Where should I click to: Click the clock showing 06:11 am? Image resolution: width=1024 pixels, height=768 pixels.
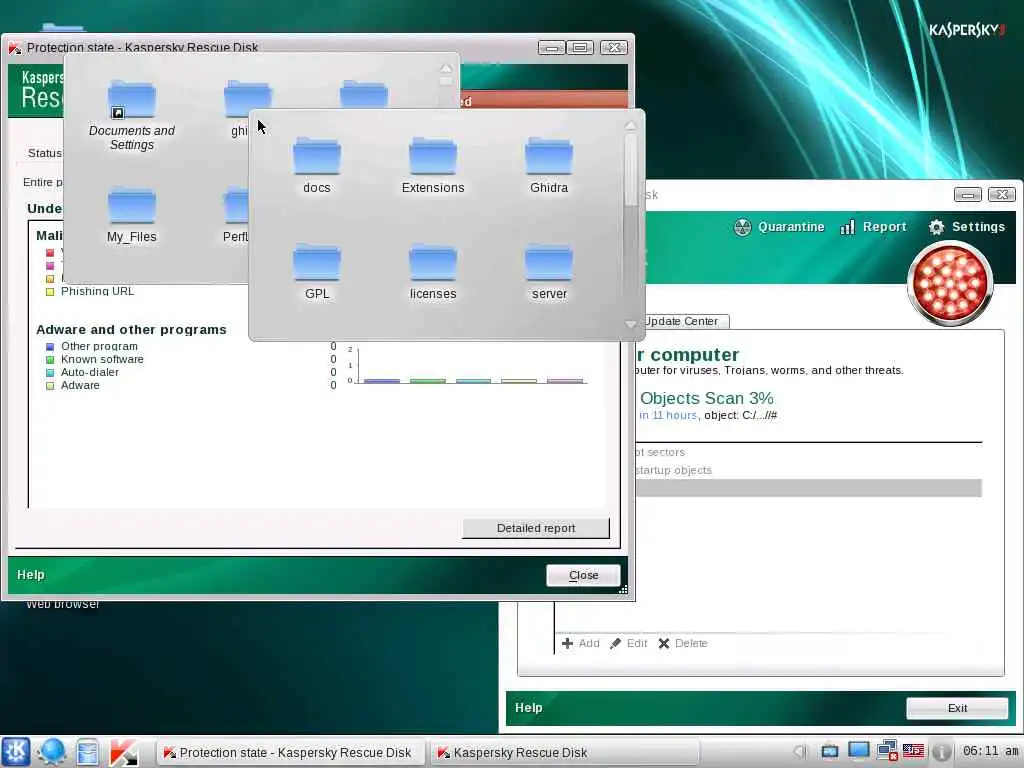tap(990, 751)
